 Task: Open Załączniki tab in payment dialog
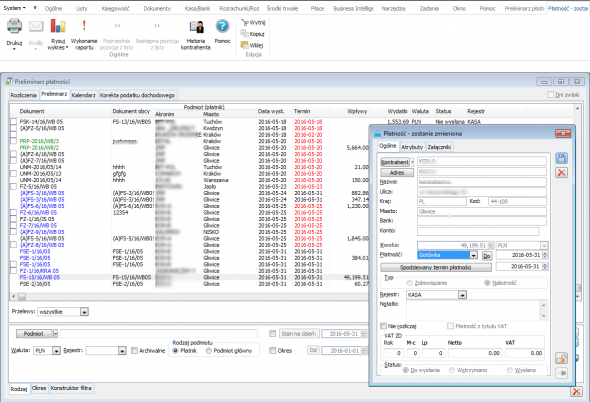(x=439, y=147)
